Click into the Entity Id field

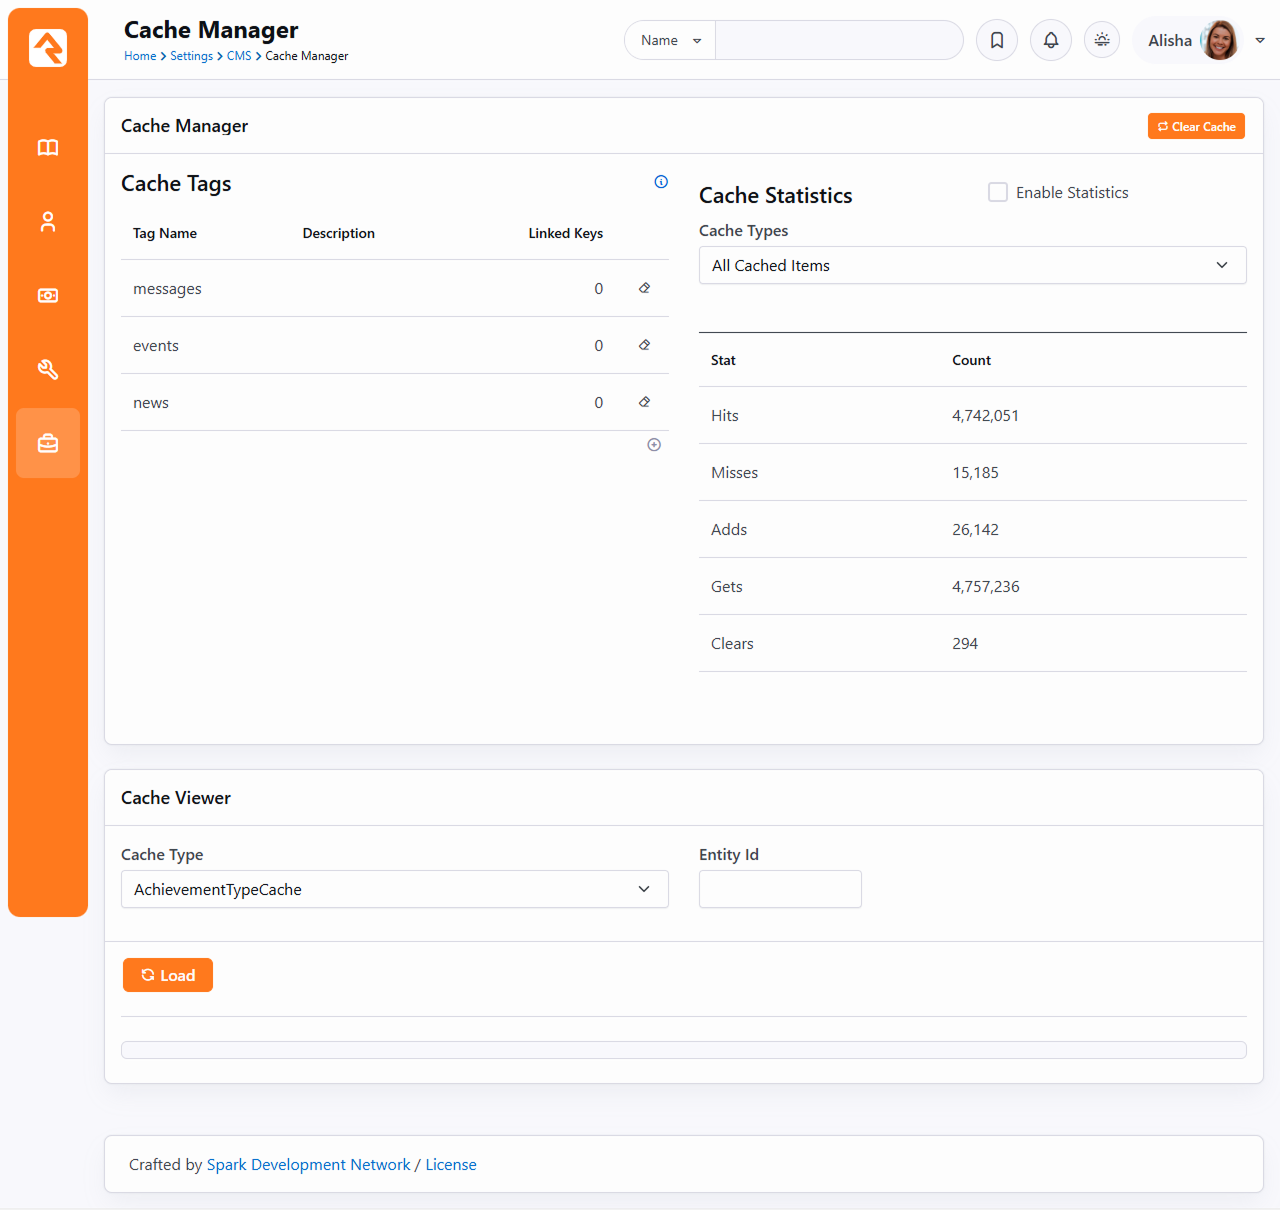coord(780,889)
